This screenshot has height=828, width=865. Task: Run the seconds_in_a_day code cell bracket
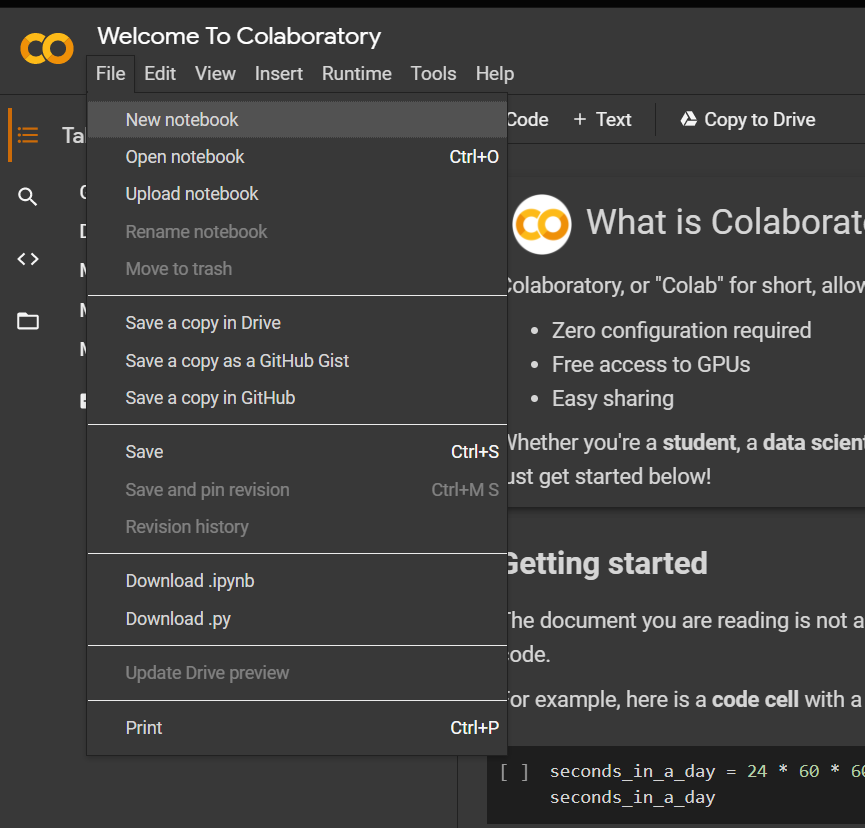pyautogui.click(x=514, y=771)
